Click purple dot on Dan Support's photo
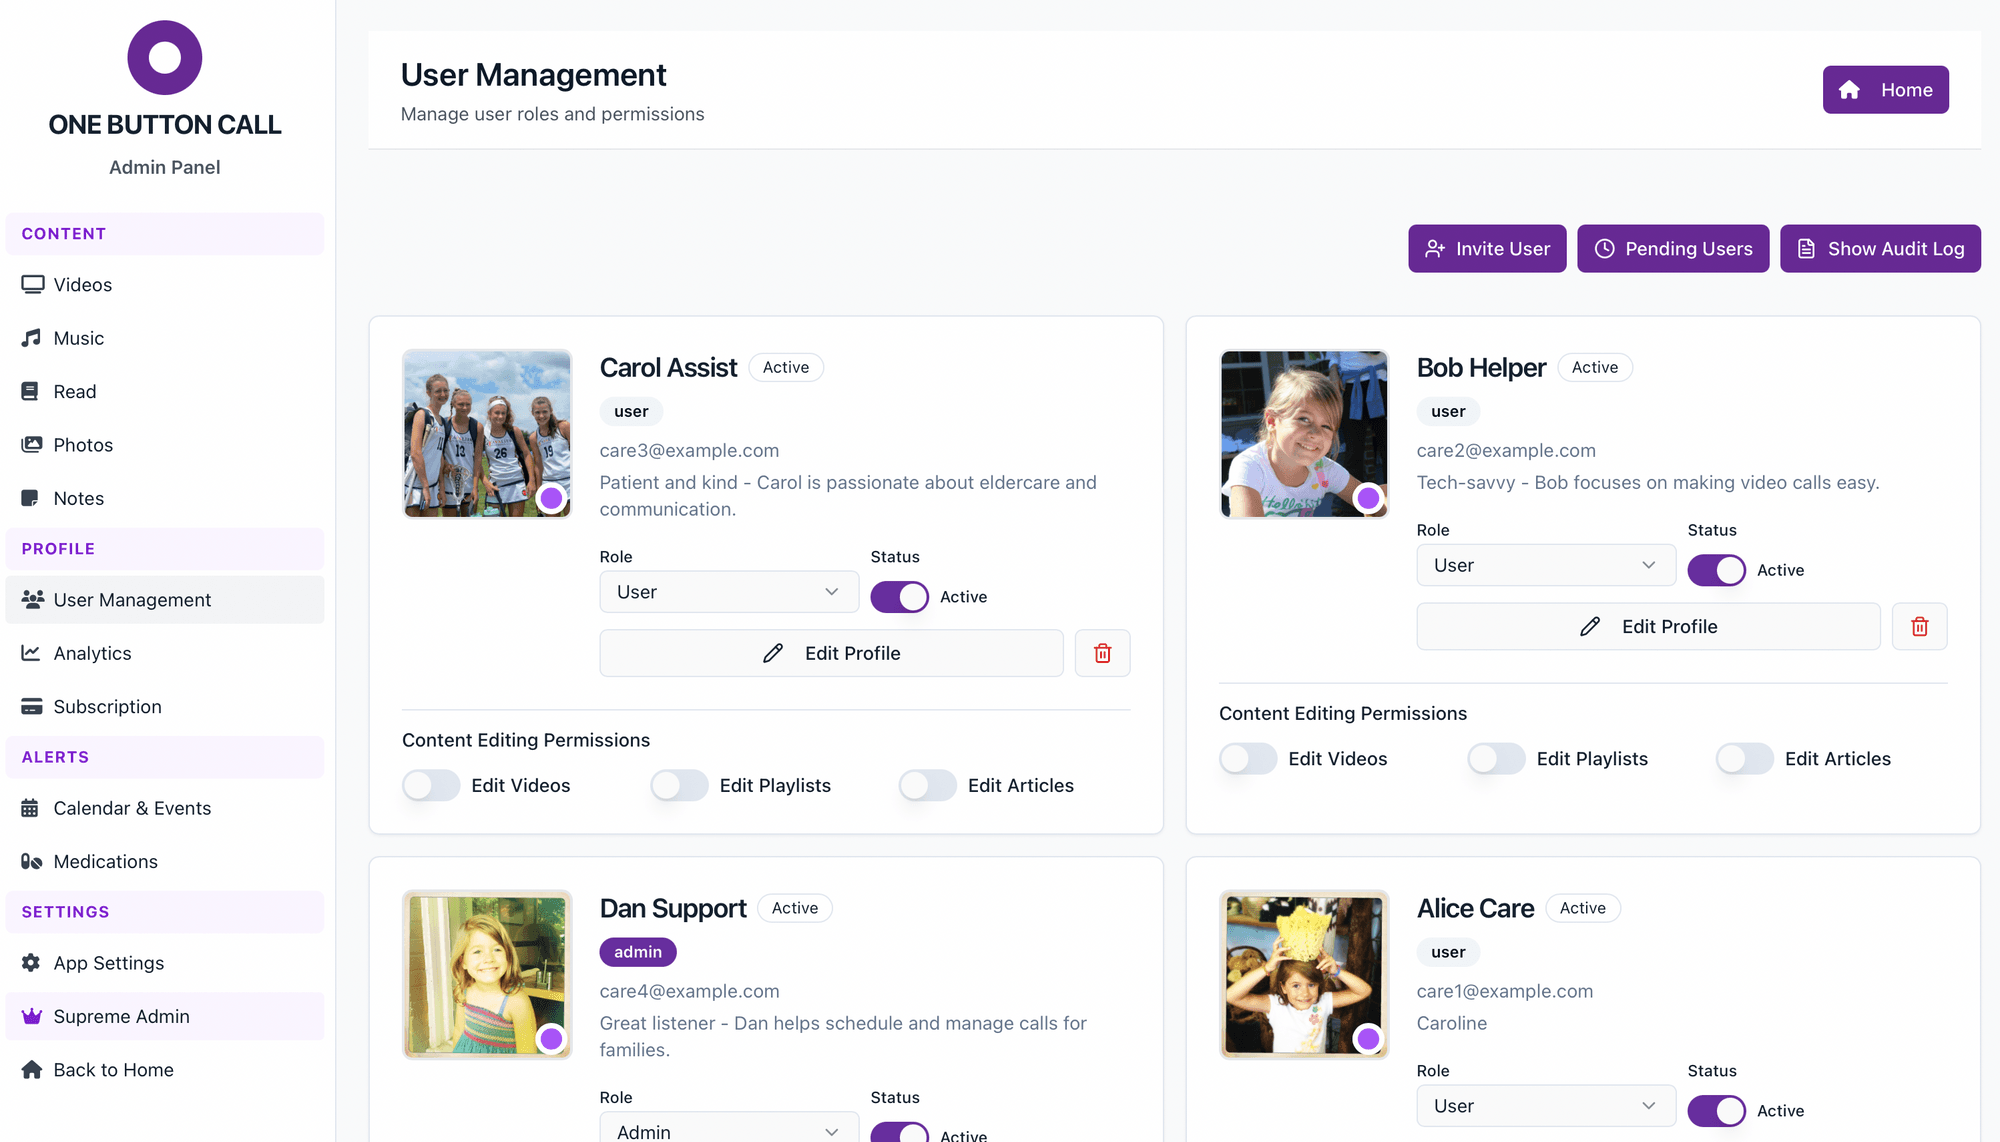The height and width of the screenshot is (1142, 2000). [551, 1039]
